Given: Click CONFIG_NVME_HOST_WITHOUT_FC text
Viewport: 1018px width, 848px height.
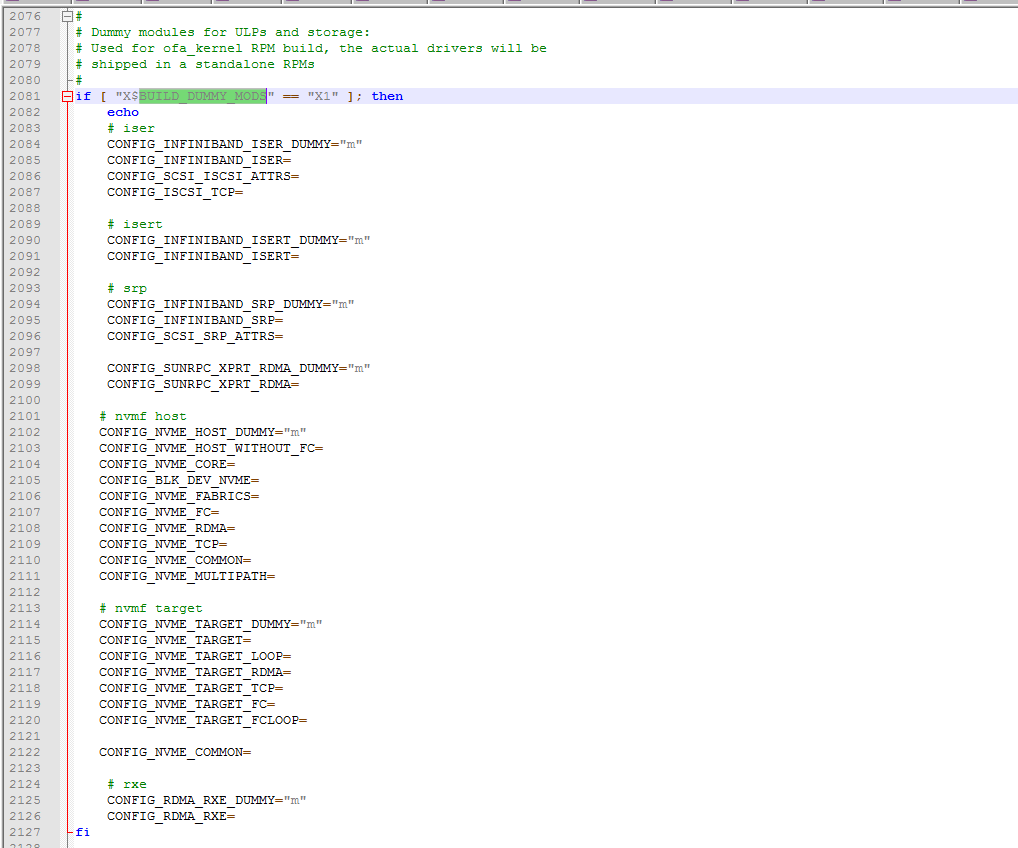Looking at the screenshot, I should click(210, 448).
